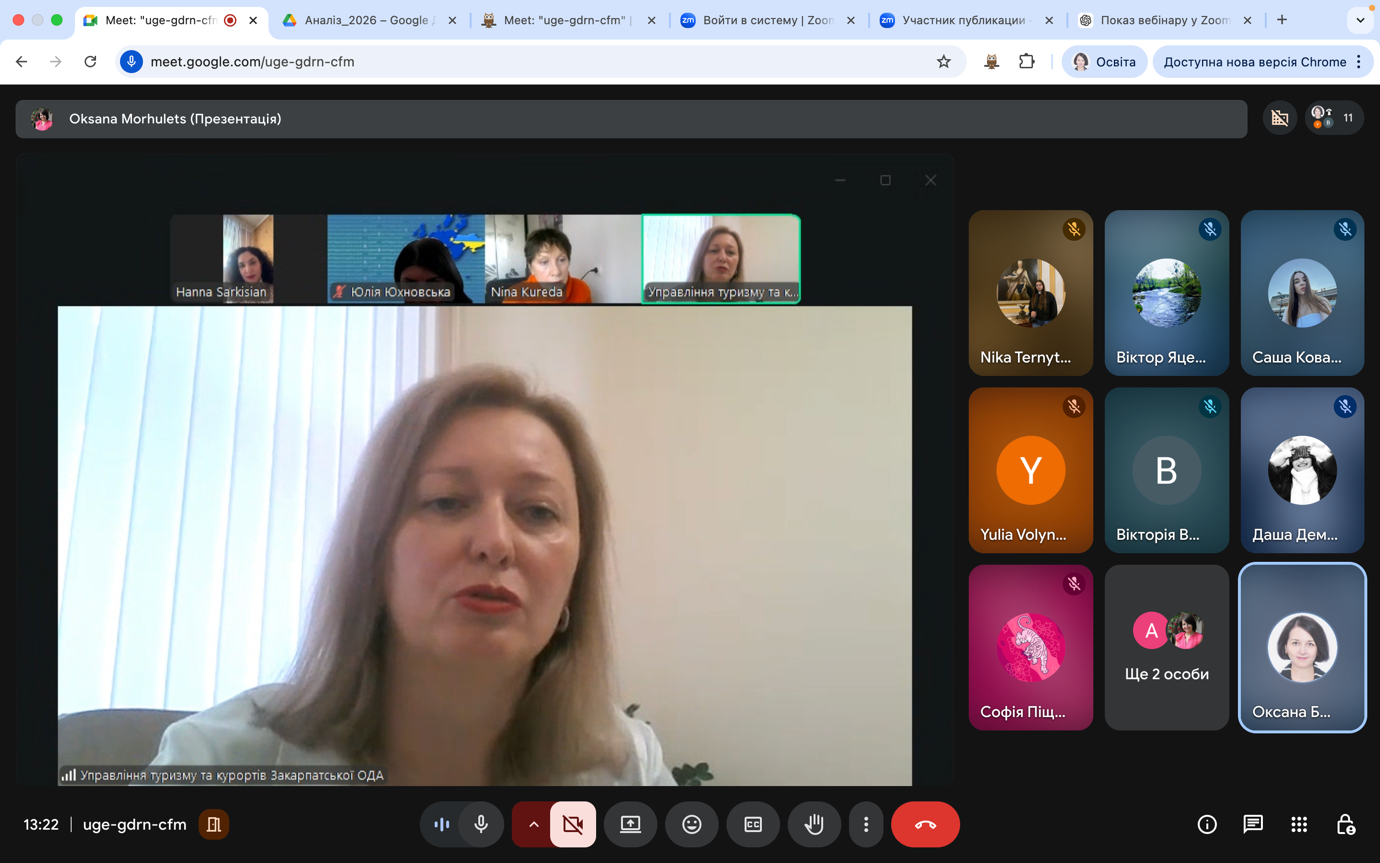Maximize the shared presentation window

point(885,180)
